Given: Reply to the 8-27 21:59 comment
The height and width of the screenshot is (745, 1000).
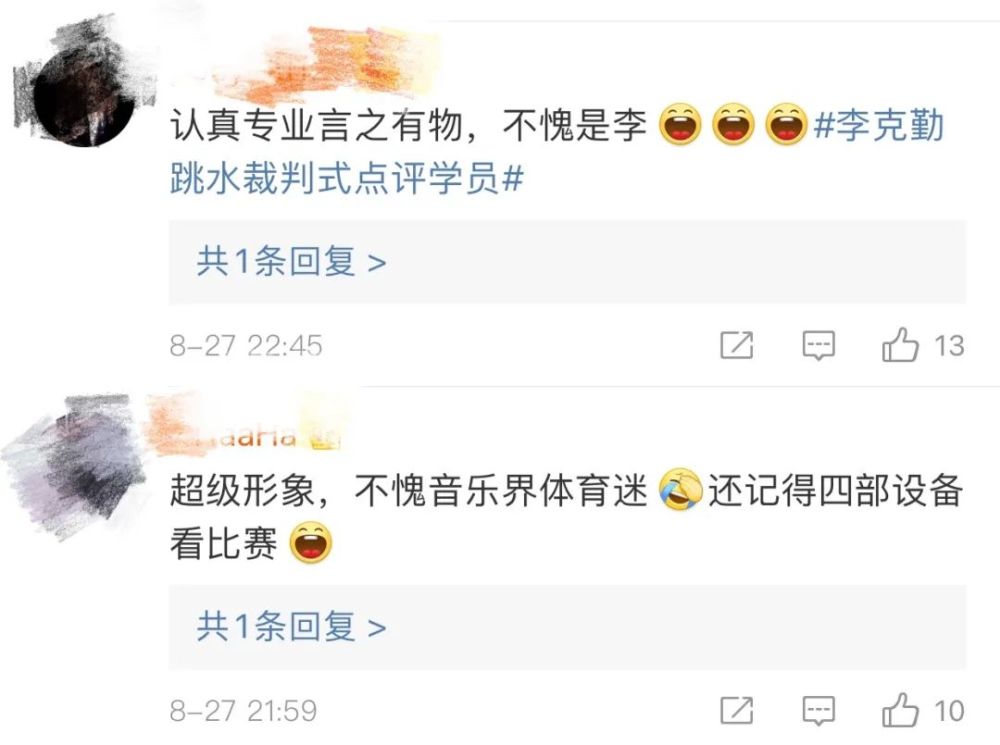Looking at the screenshot, I should click(818, 711).
